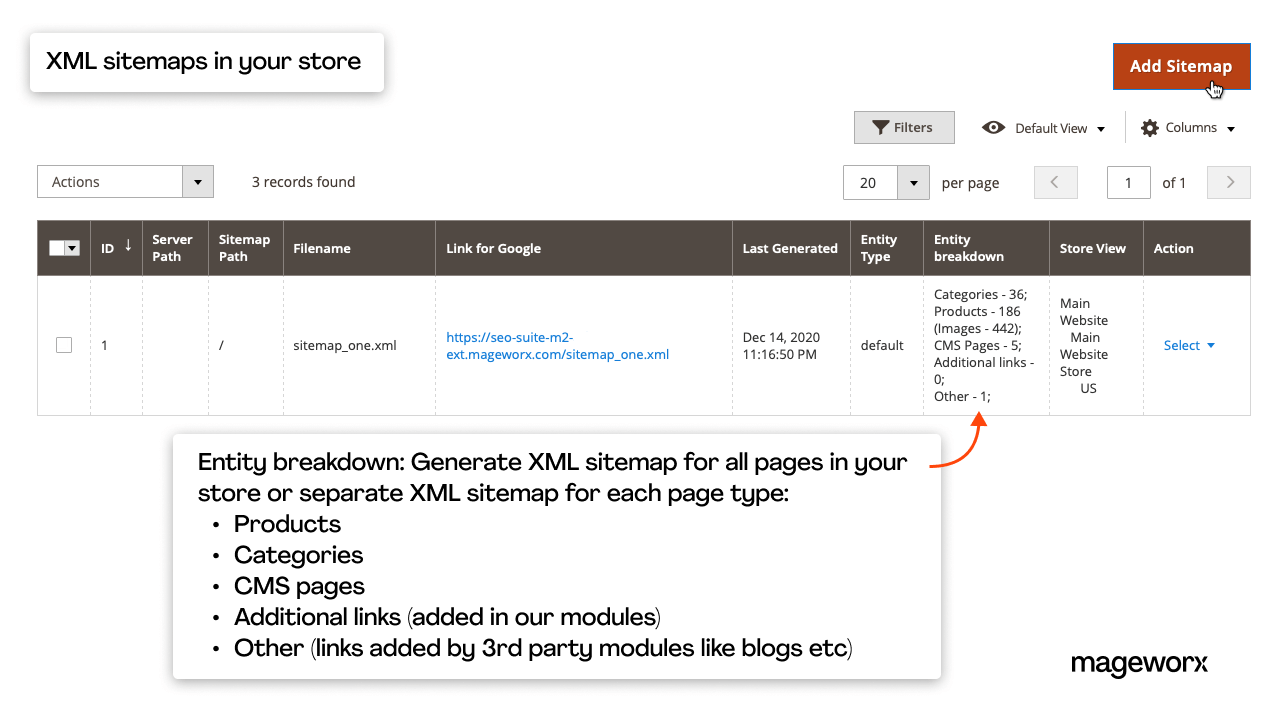1288x728 pixels.
Task: Click the previous-page arrow icon
Action: coord(1056,182)
